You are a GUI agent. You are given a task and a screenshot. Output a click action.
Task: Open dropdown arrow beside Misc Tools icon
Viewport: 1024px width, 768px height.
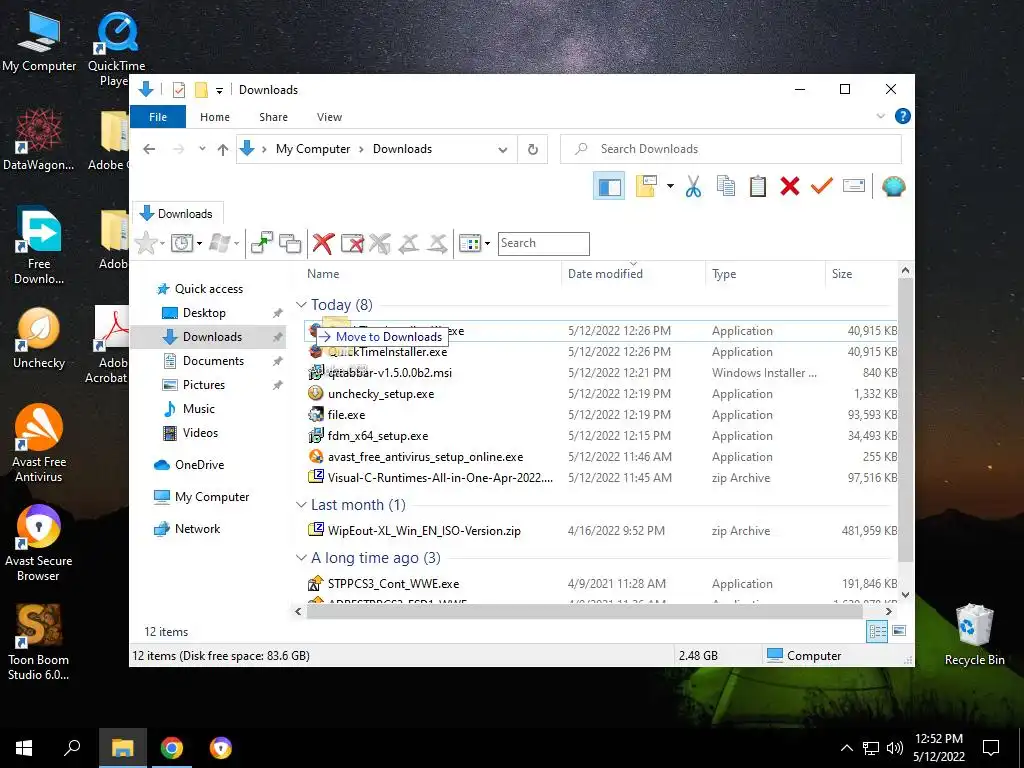click(x=487, y=244)
